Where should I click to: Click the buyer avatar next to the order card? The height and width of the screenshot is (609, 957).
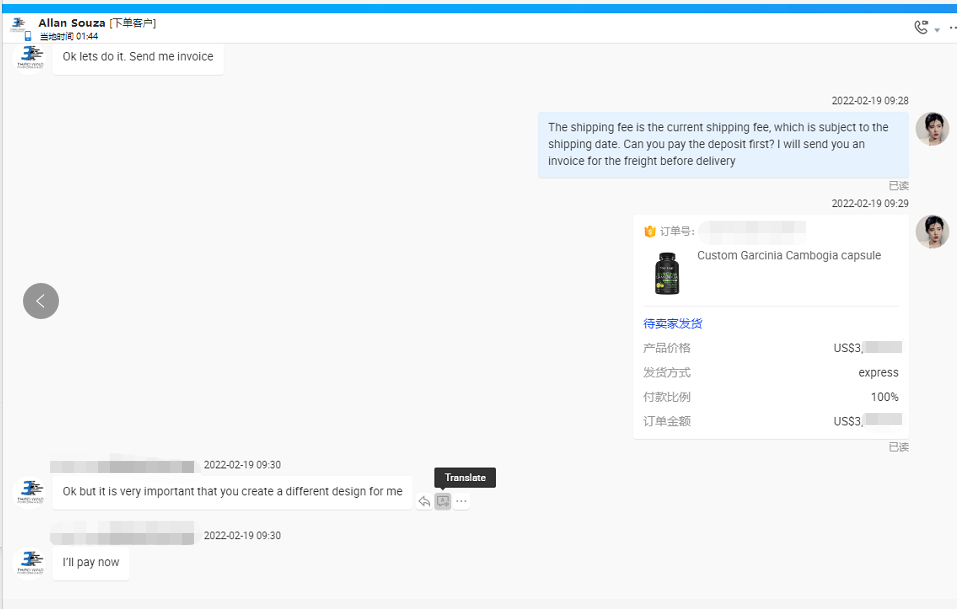coord(932,231)
